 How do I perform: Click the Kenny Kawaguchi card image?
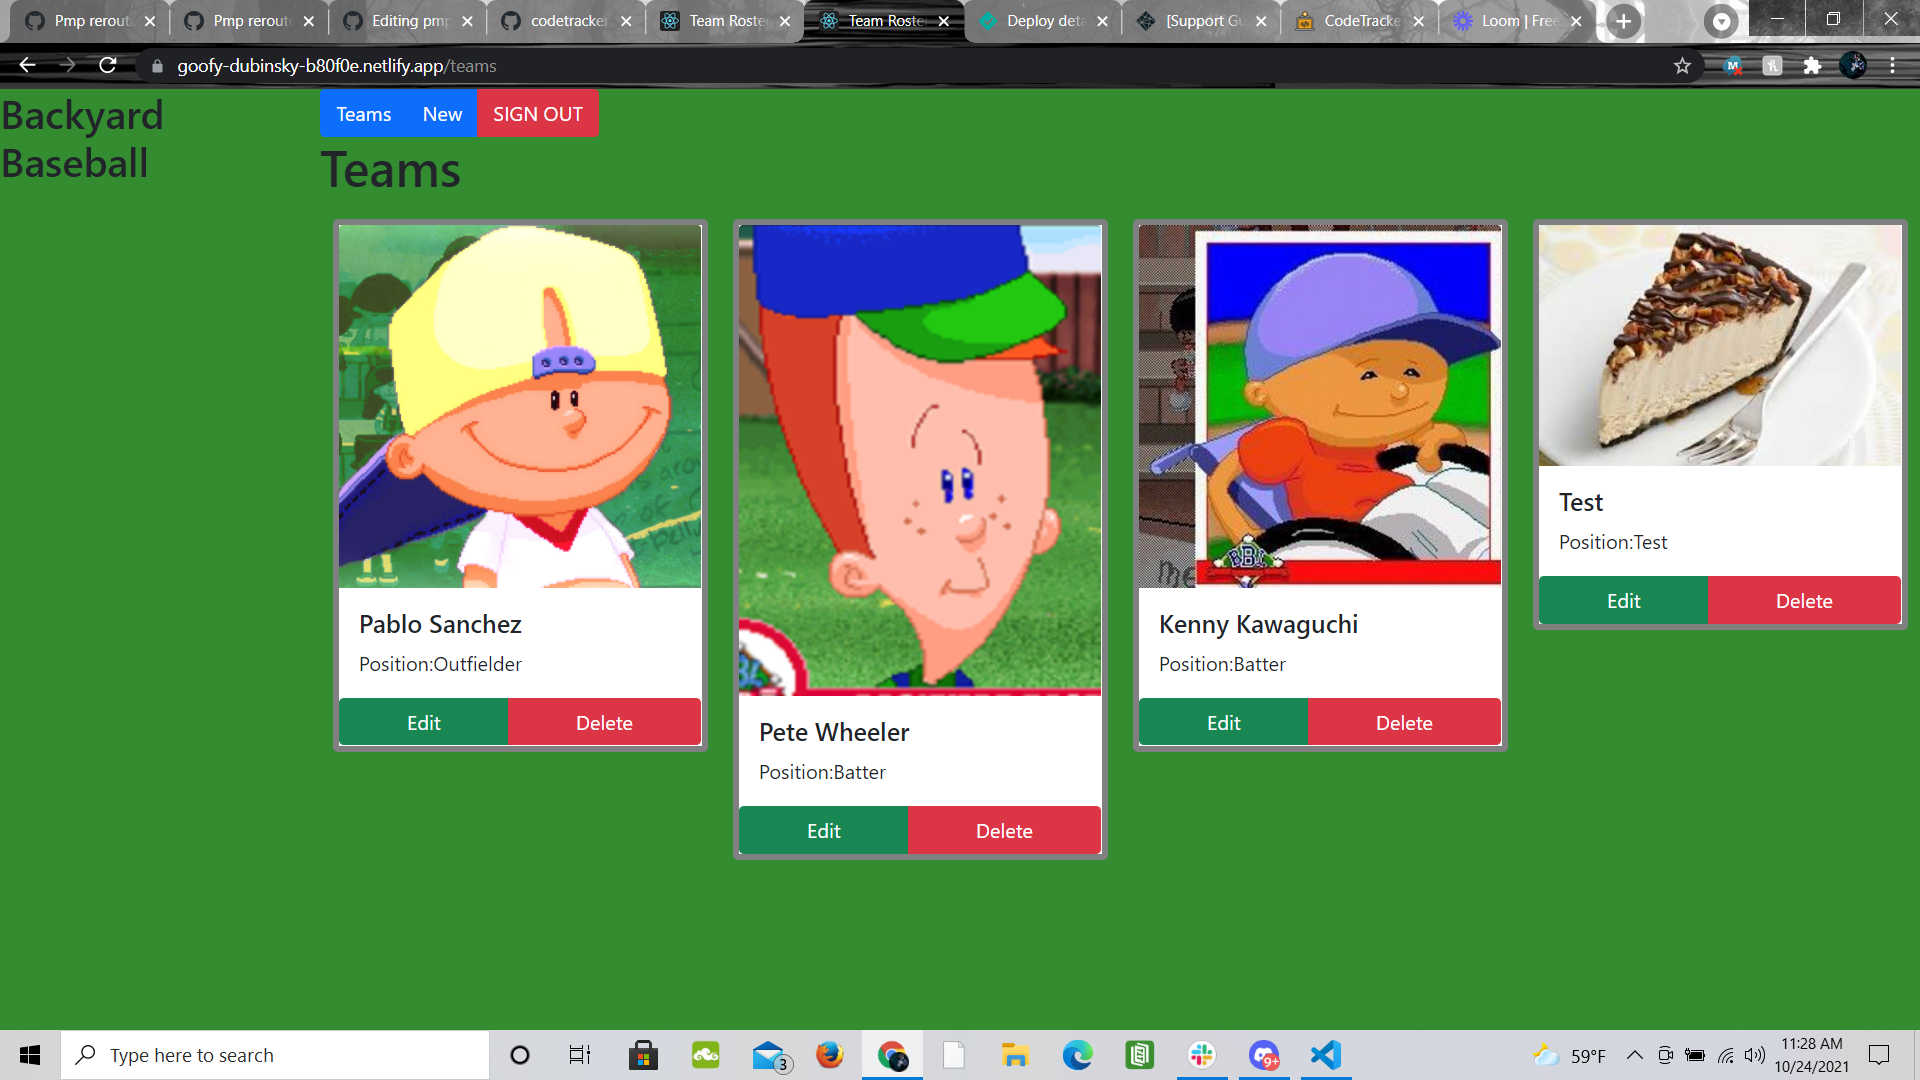pos(1319,406)
